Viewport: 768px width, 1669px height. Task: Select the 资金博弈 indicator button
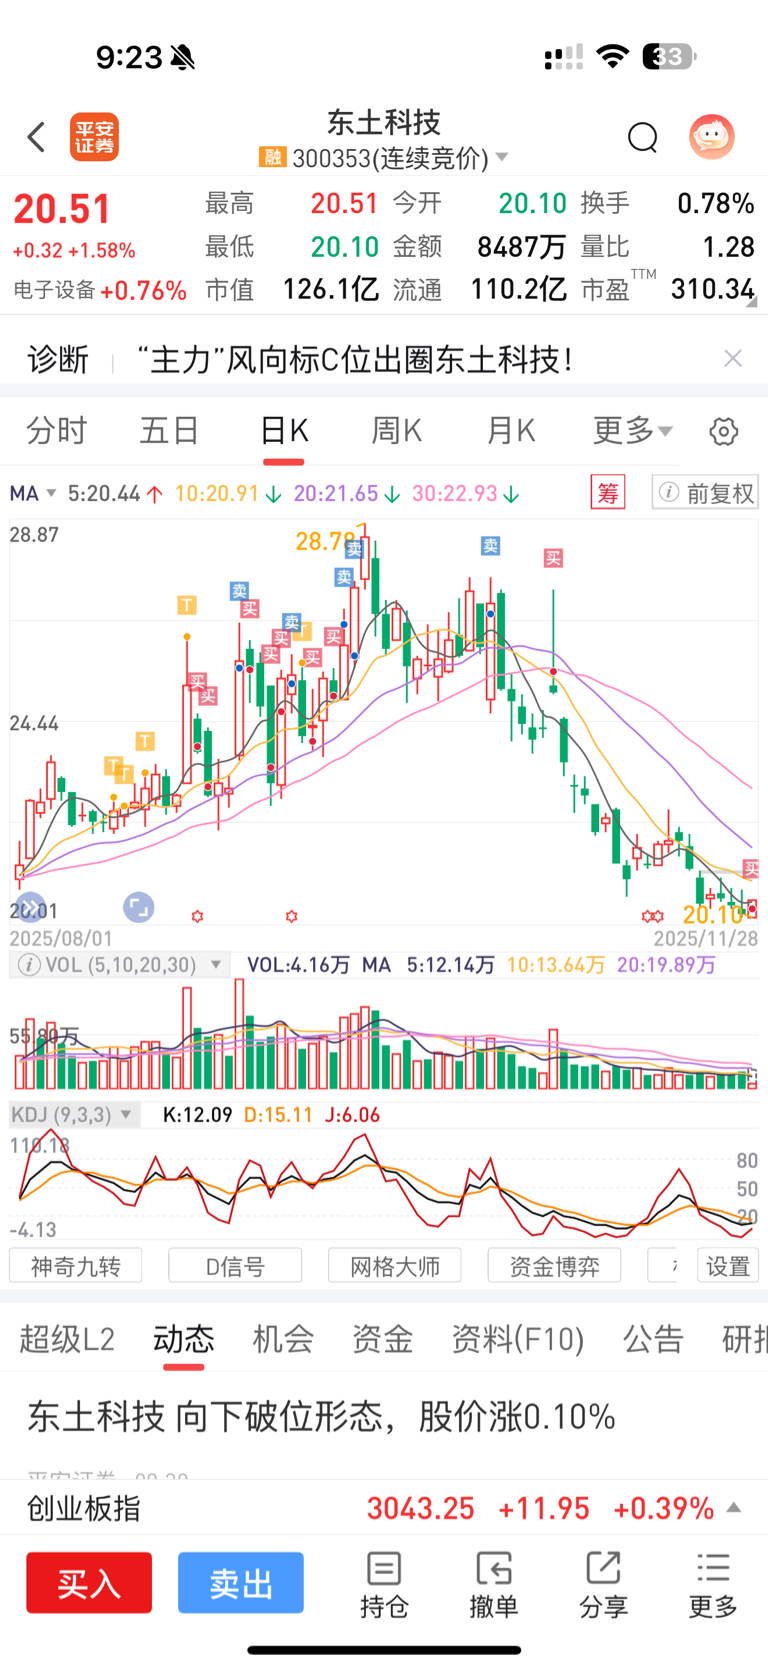tap(554, 1266)
